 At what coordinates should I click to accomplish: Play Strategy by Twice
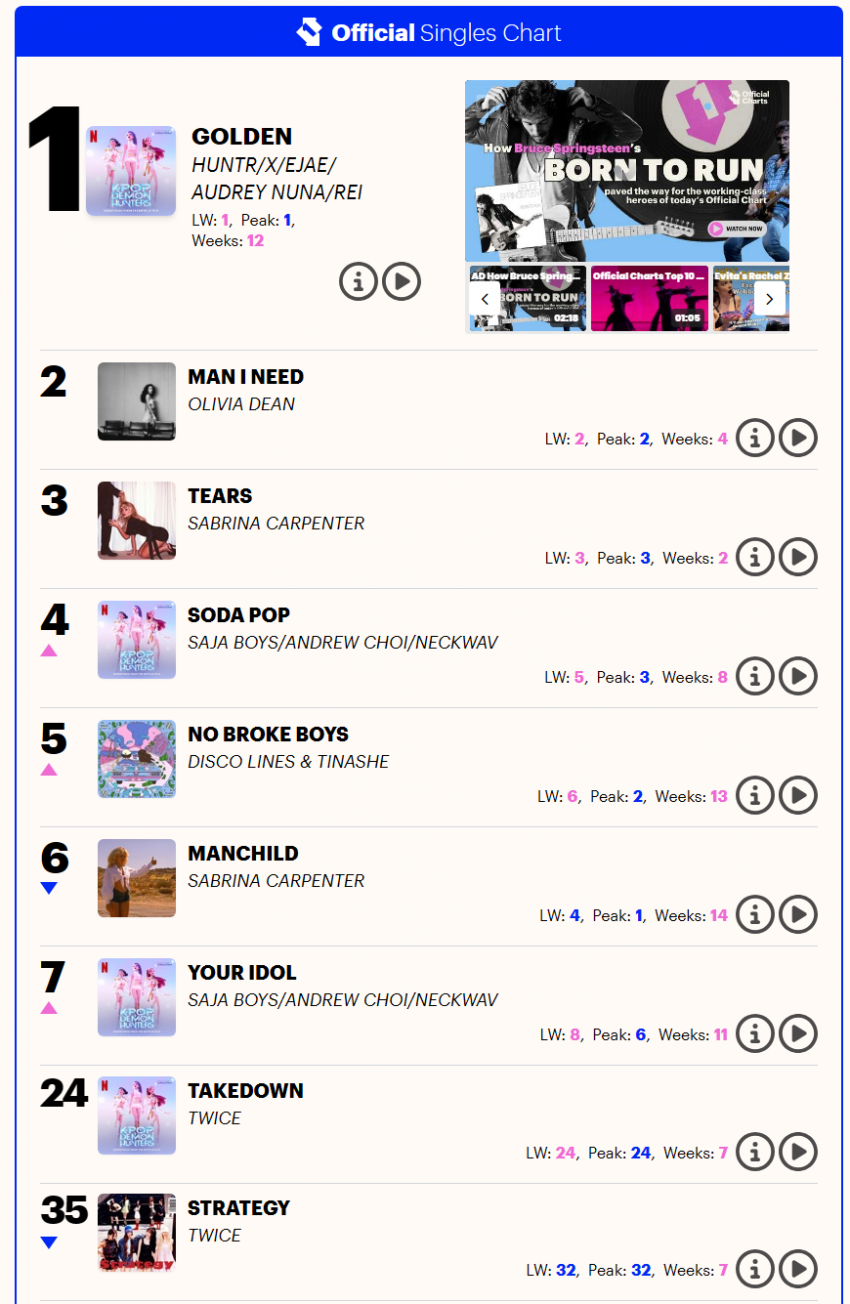[x=798, y=1269]
